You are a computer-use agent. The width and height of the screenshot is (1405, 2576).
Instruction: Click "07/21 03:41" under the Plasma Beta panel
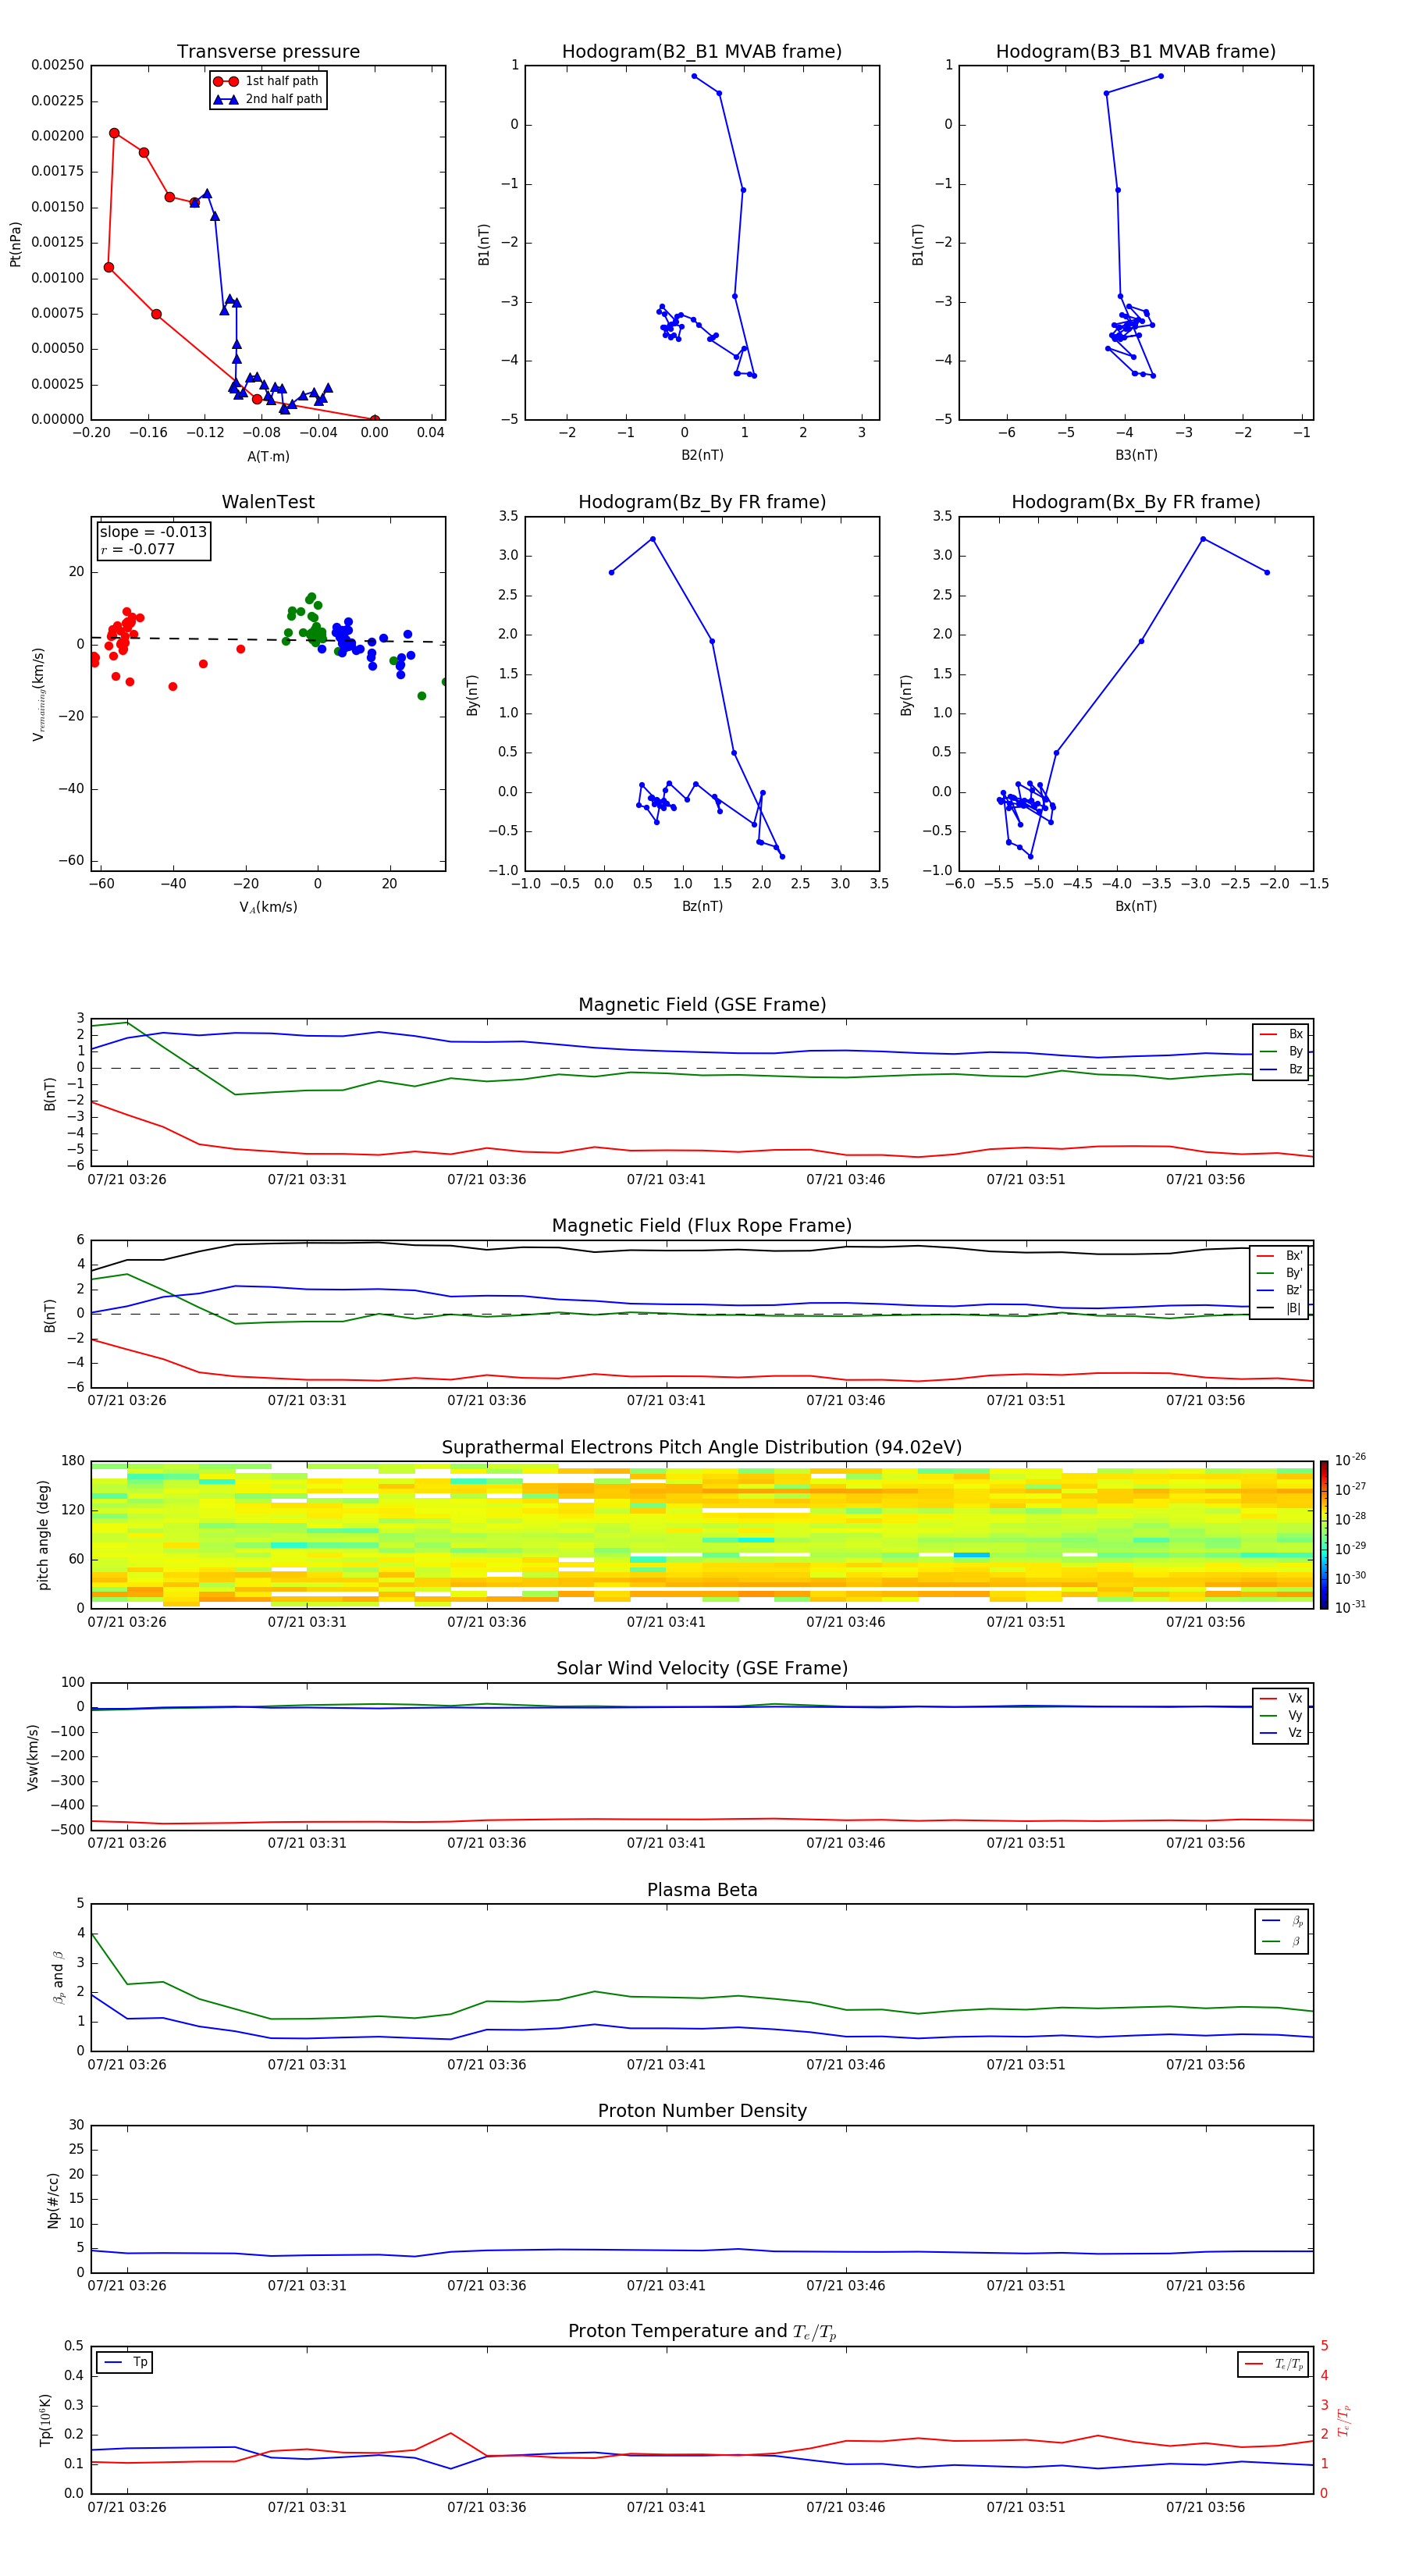(666, 2064)
